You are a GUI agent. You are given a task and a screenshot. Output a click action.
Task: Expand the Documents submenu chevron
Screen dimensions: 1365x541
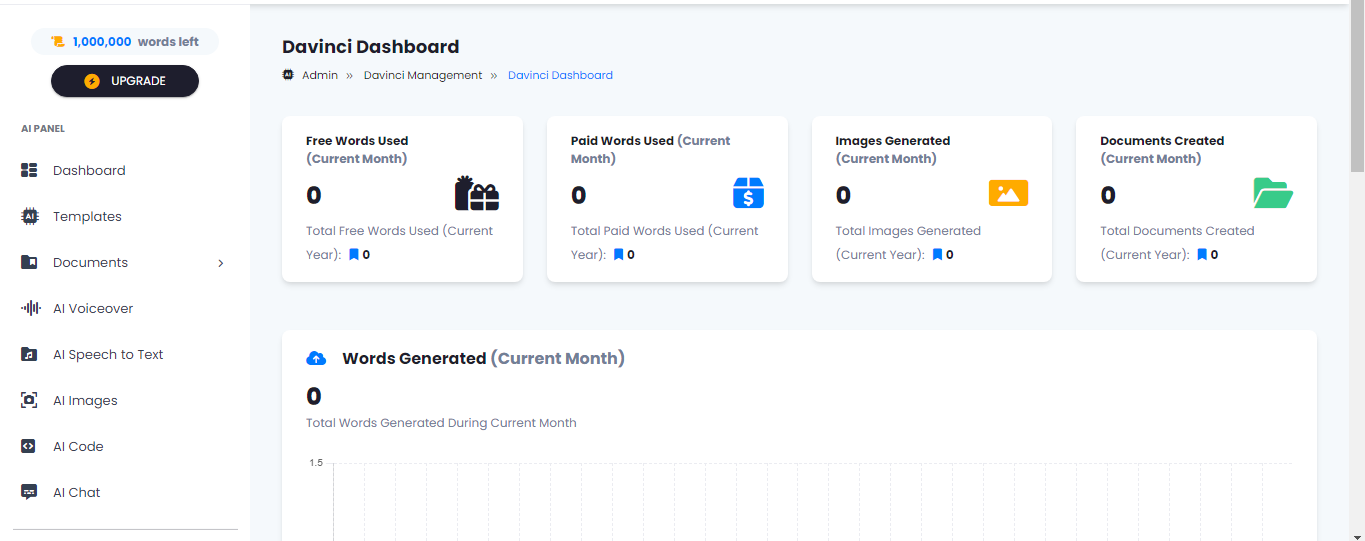pyautogui.click(x=221, y=264)
